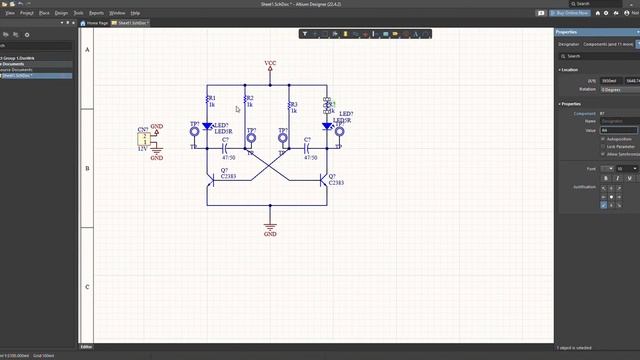Click the Editor tab below the sheet
Image resolution: width=640 pixels, height=360 pixels.
tap(86, 347)
